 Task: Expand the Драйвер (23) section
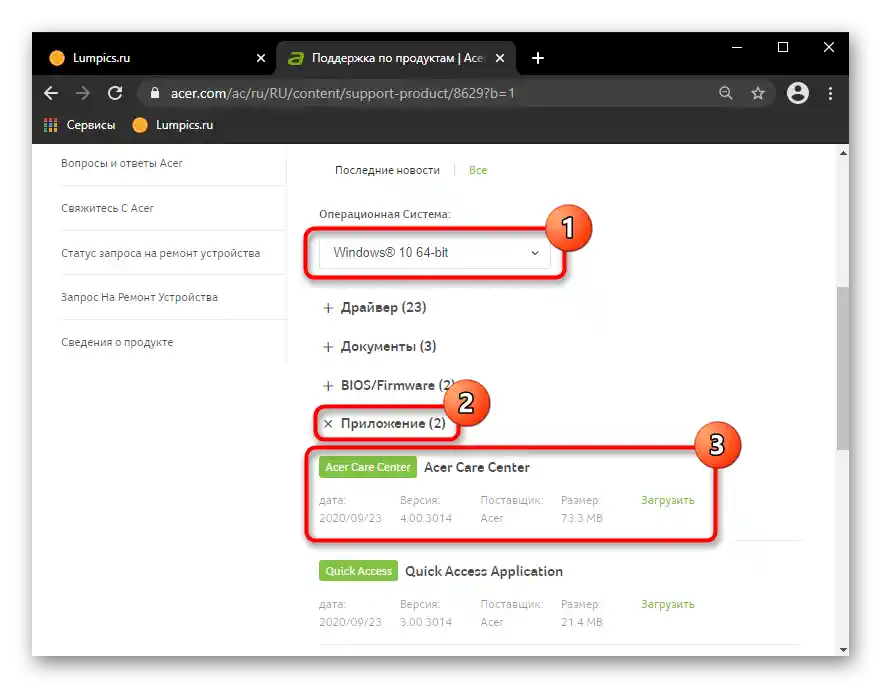375,307
